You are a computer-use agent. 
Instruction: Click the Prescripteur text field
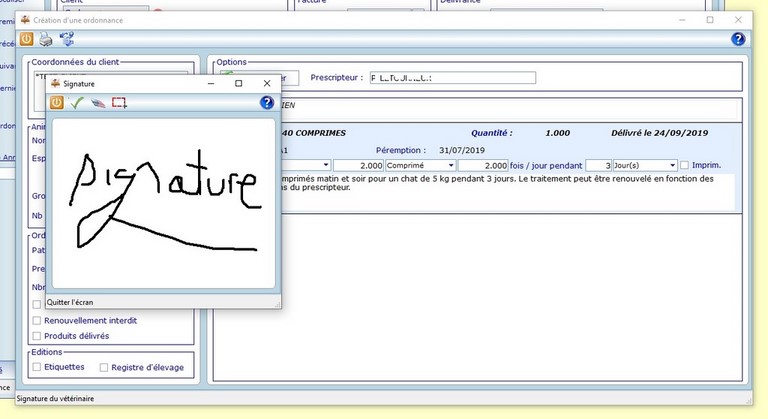[x=452, y=78]
